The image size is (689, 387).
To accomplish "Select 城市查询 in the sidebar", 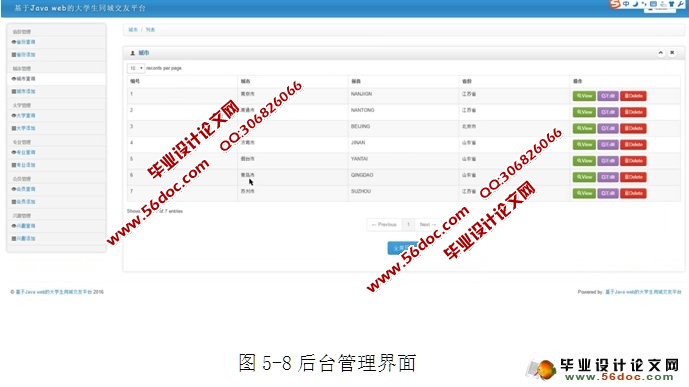I will click(26, 79).
